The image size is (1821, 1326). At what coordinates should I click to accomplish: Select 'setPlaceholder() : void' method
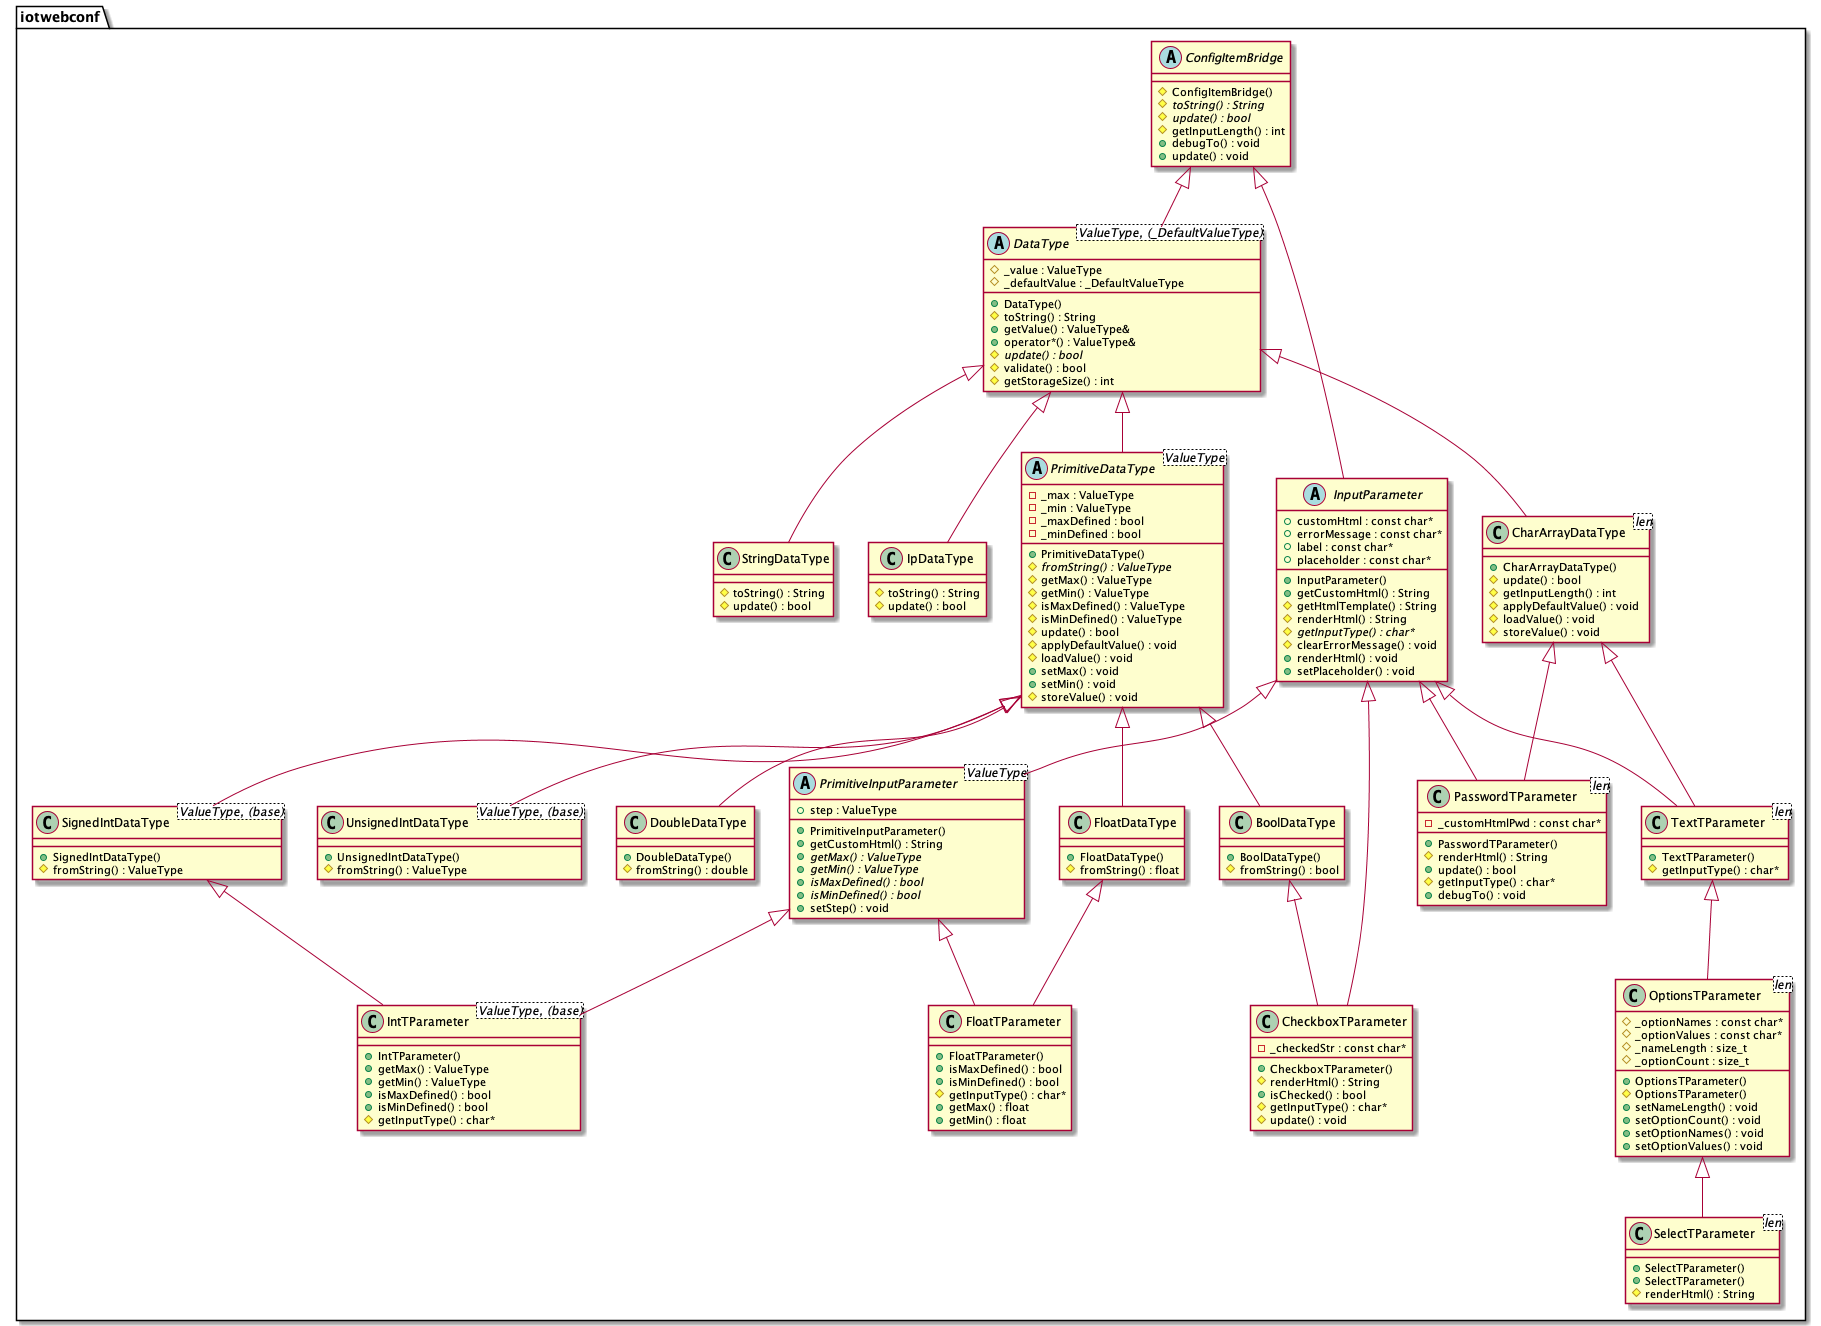click(x=1356, y=671)
